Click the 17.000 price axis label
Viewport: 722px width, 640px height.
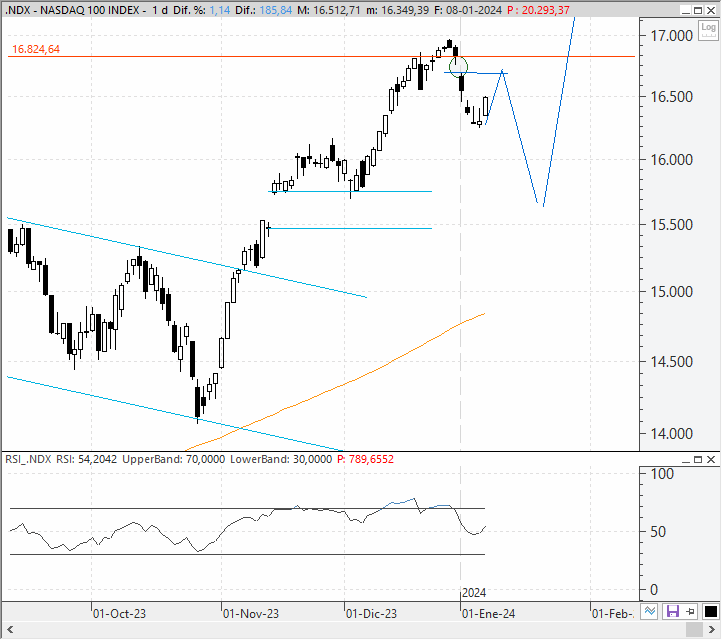click(x=671, y=35)
